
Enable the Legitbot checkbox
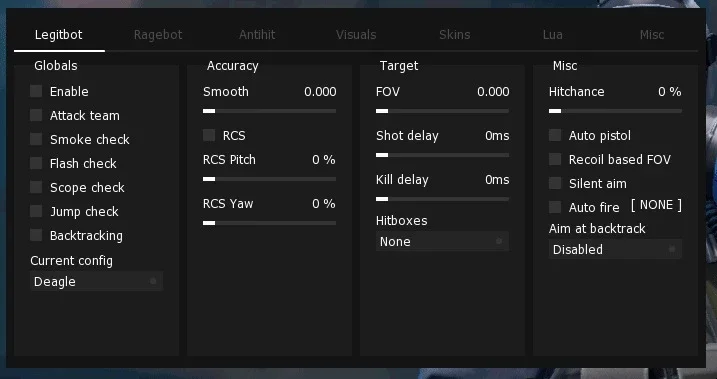point(36,91)
